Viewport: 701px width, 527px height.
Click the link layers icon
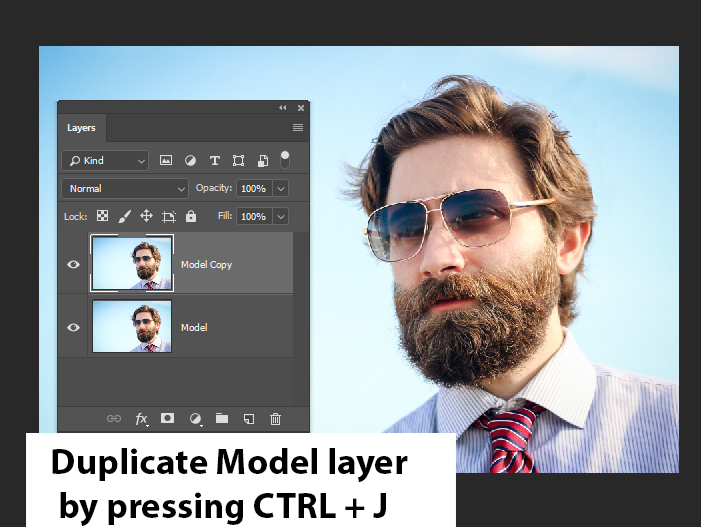pos(114,418)
